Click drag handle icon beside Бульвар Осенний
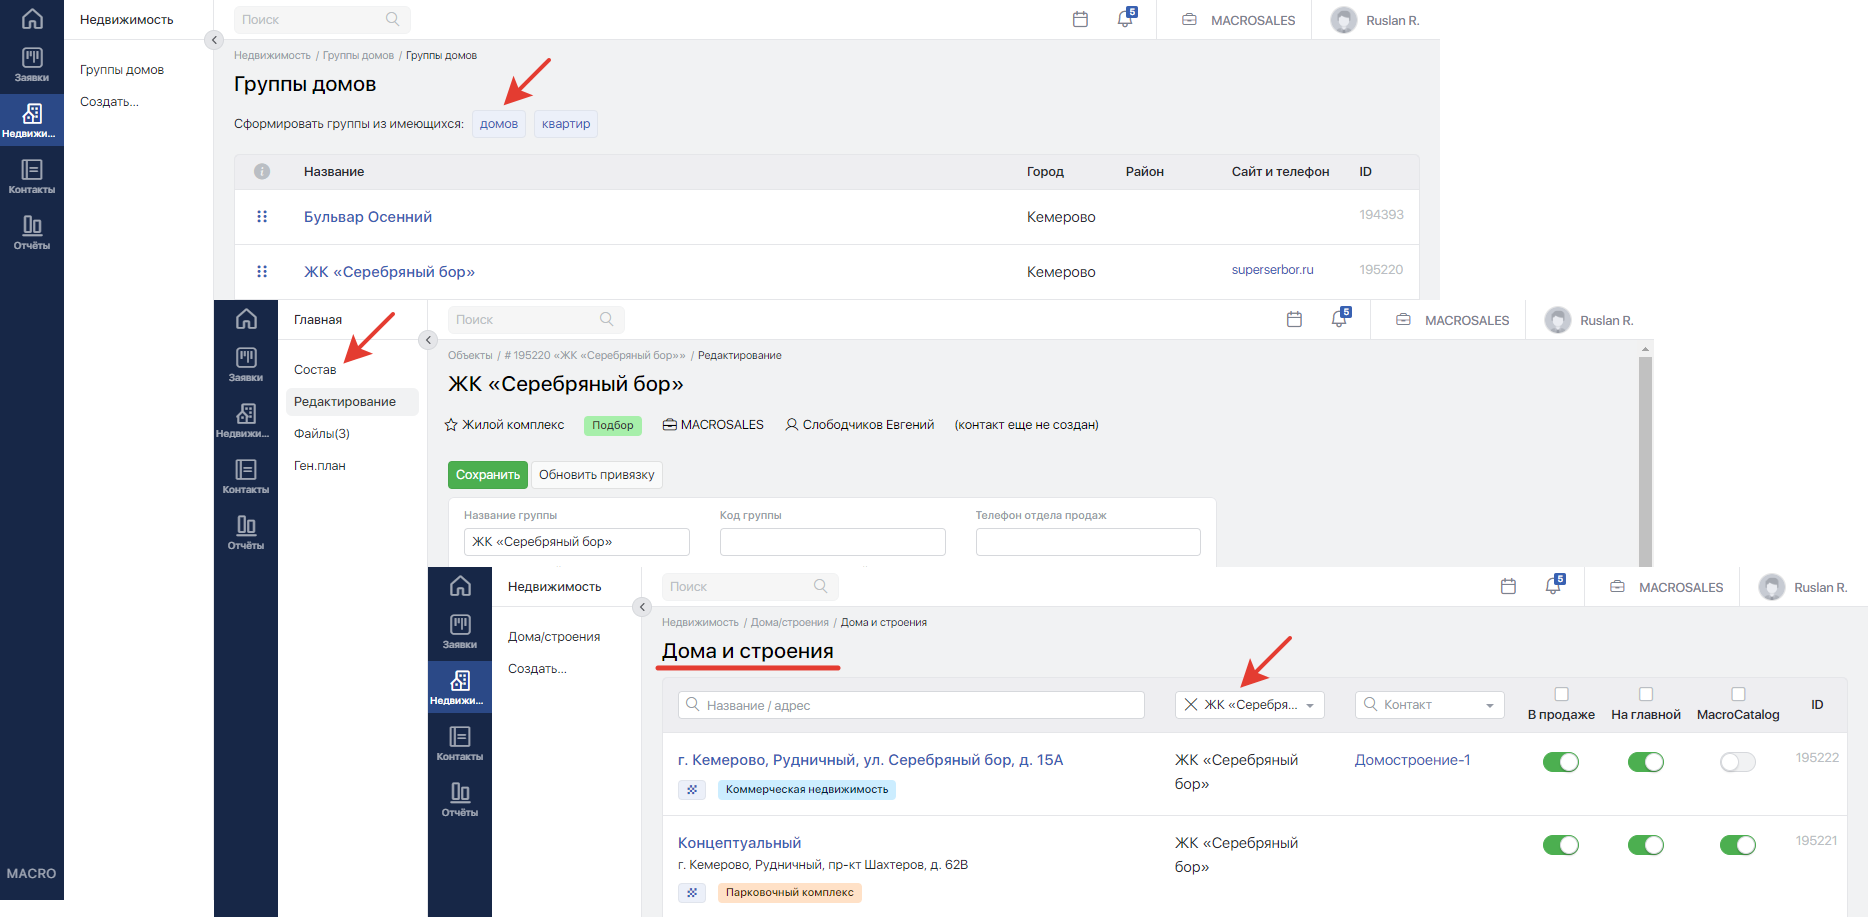1868x917 pixels. point(262,216)
